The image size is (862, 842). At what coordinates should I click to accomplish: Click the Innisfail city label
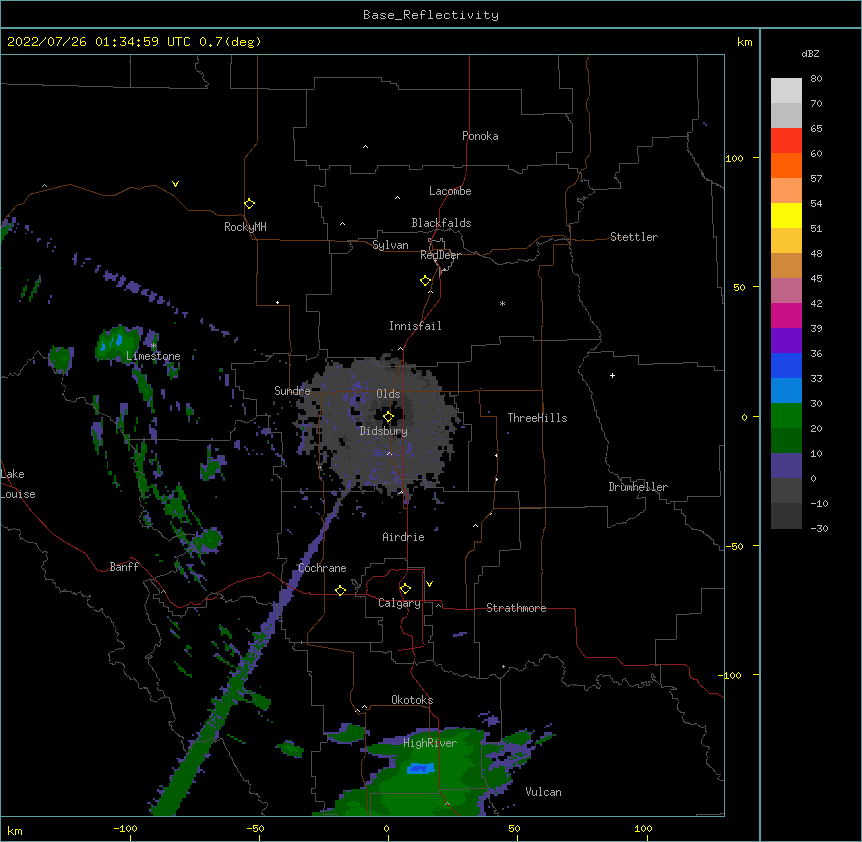tap(415, 326)
